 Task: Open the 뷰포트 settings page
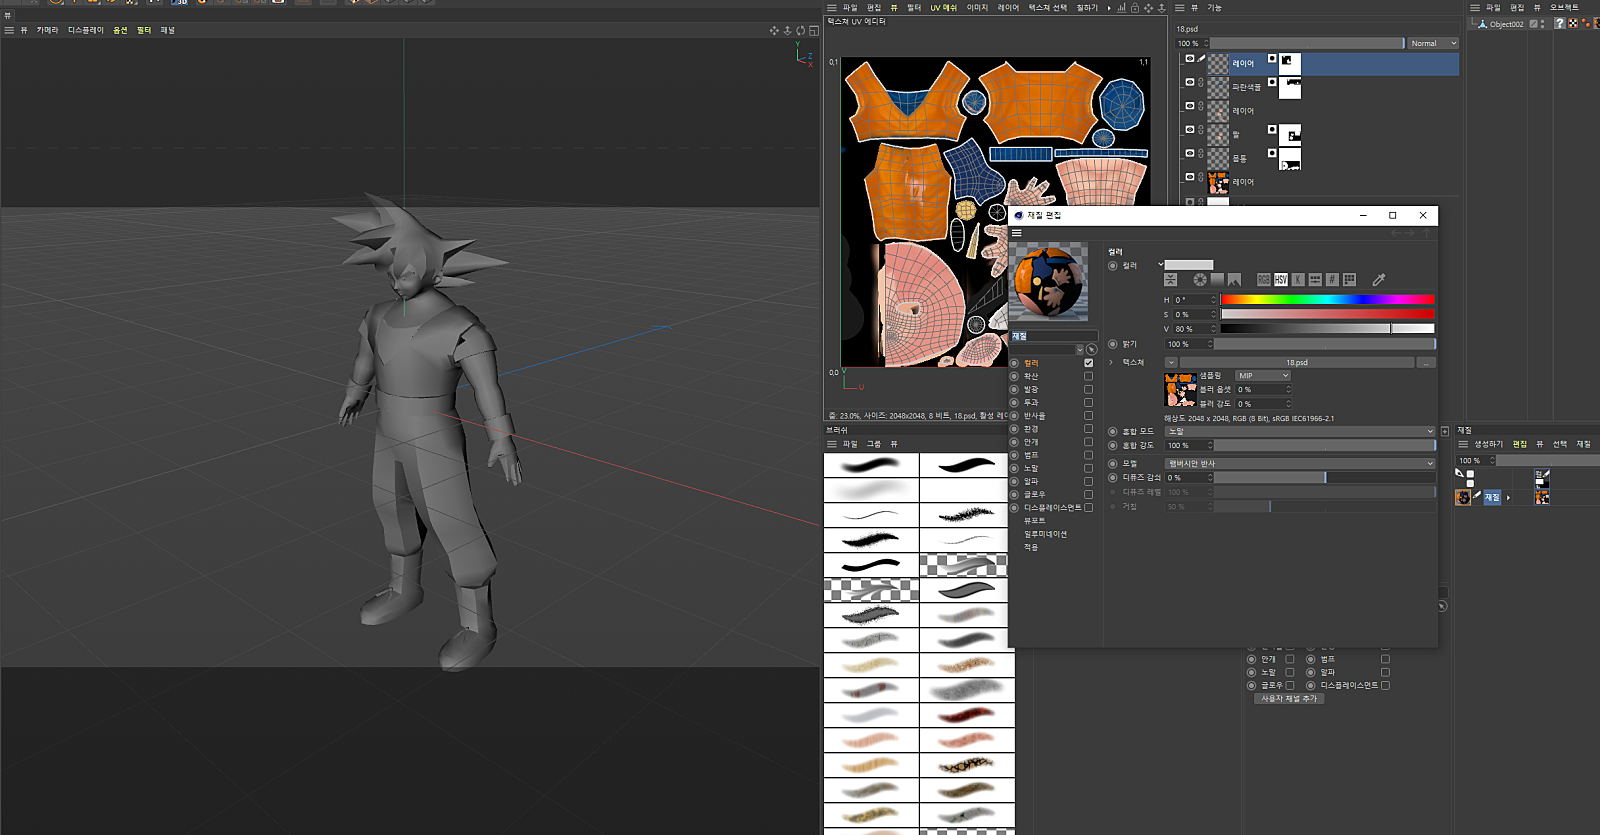[1034, 521]
